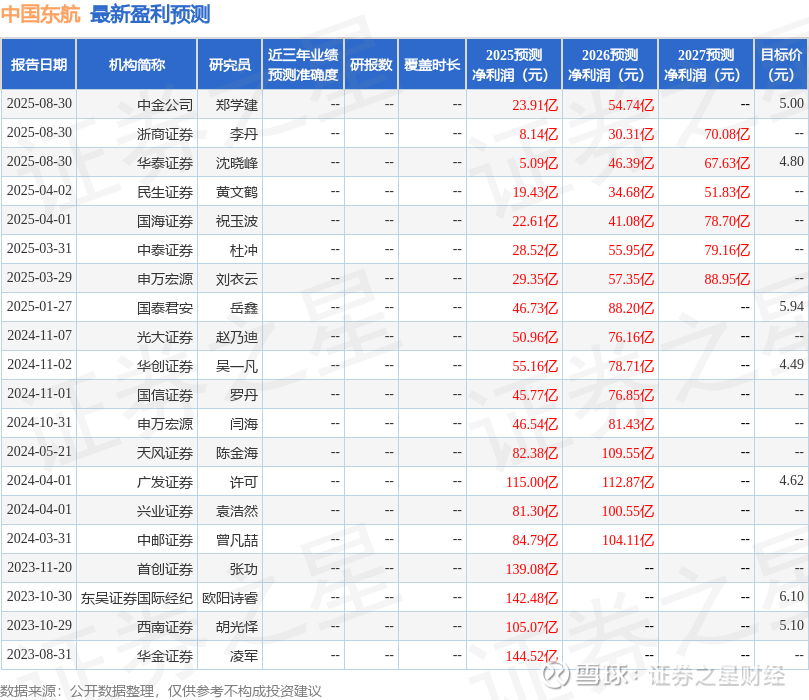Click the 88.95亿 profit value

[727, 279]
